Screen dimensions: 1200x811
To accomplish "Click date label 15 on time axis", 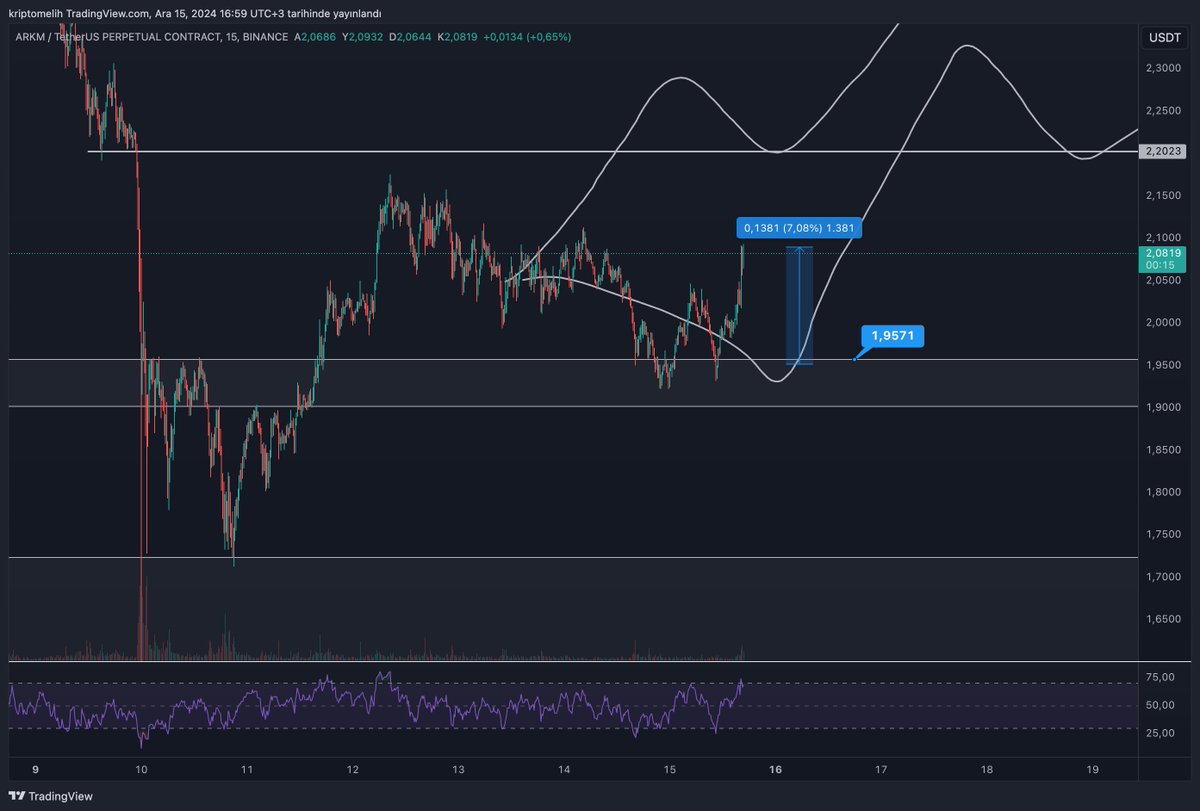I will tap(670, 770).
